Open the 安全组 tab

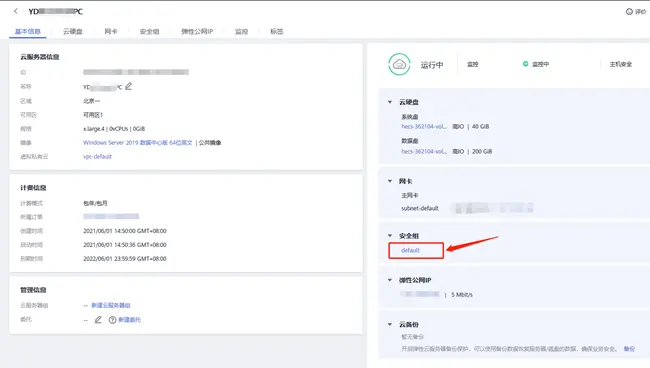coord(149,31)
